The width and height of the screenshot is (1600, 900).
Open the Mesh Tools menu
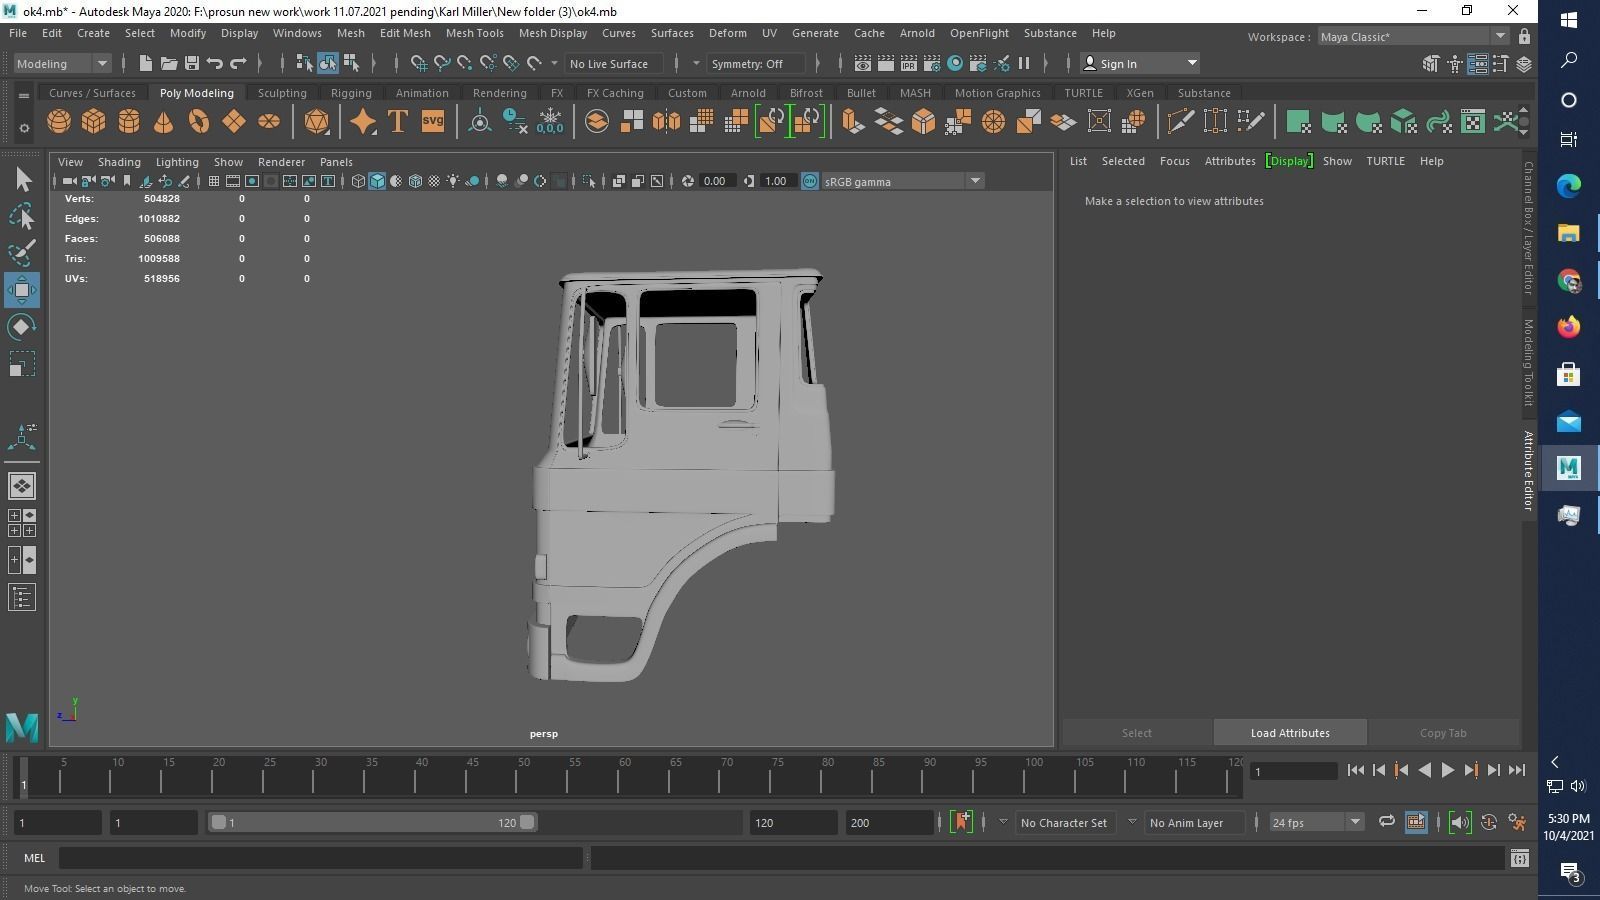tap(474, 33)
